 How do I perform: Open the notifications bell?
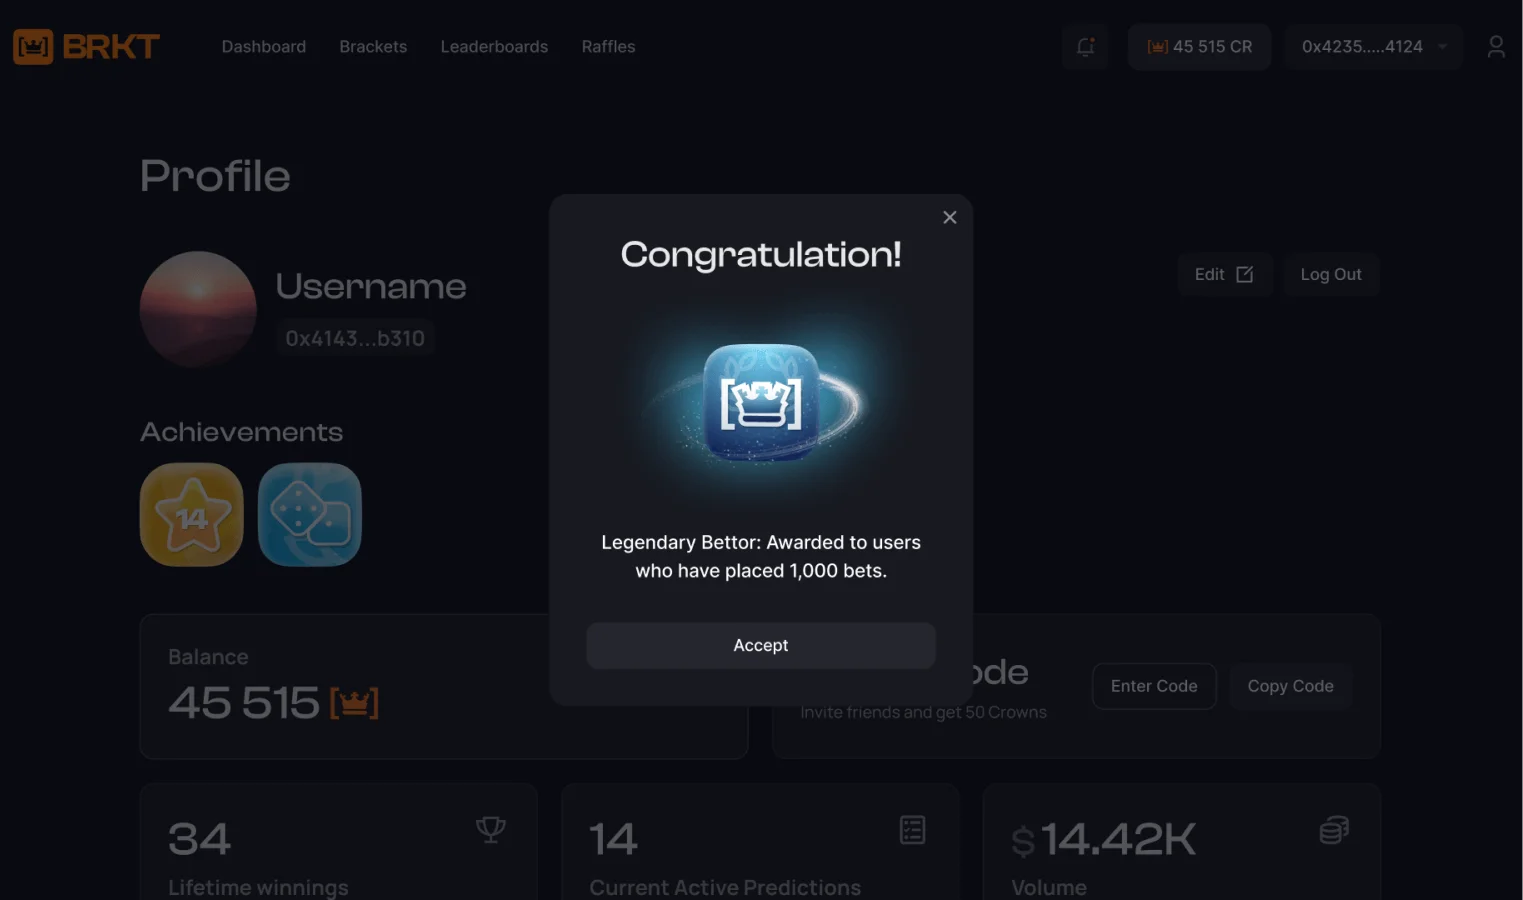1085,47
